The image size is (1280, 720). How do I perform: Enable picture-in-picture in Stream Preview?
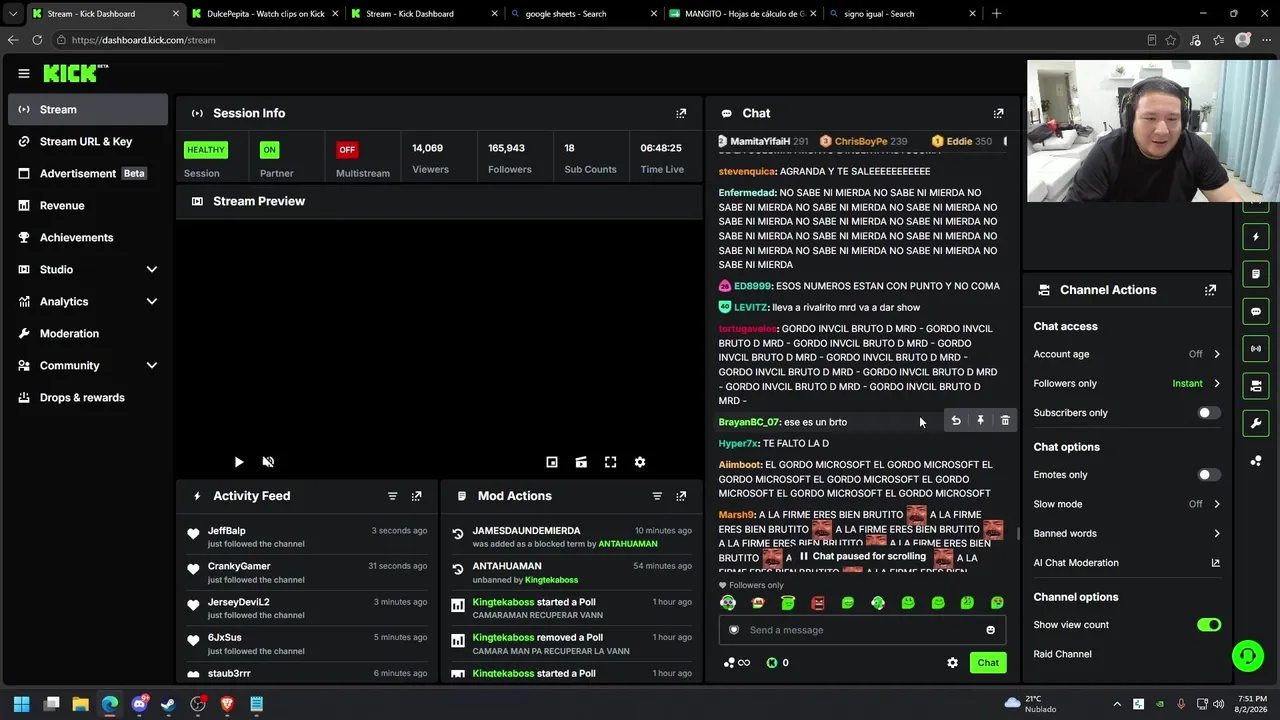[x=552, y=462]
